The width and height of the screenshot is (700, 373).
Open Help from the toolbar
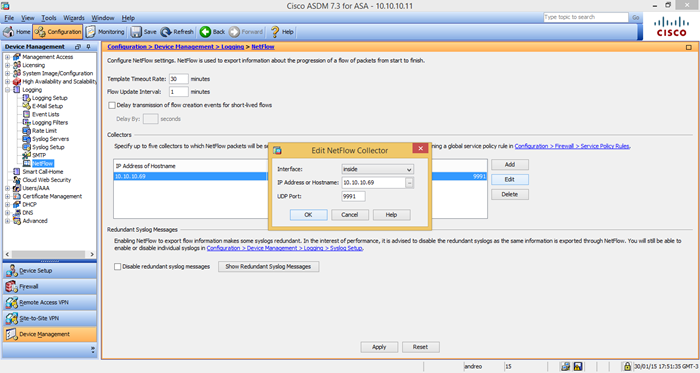[x=282, y=32]
